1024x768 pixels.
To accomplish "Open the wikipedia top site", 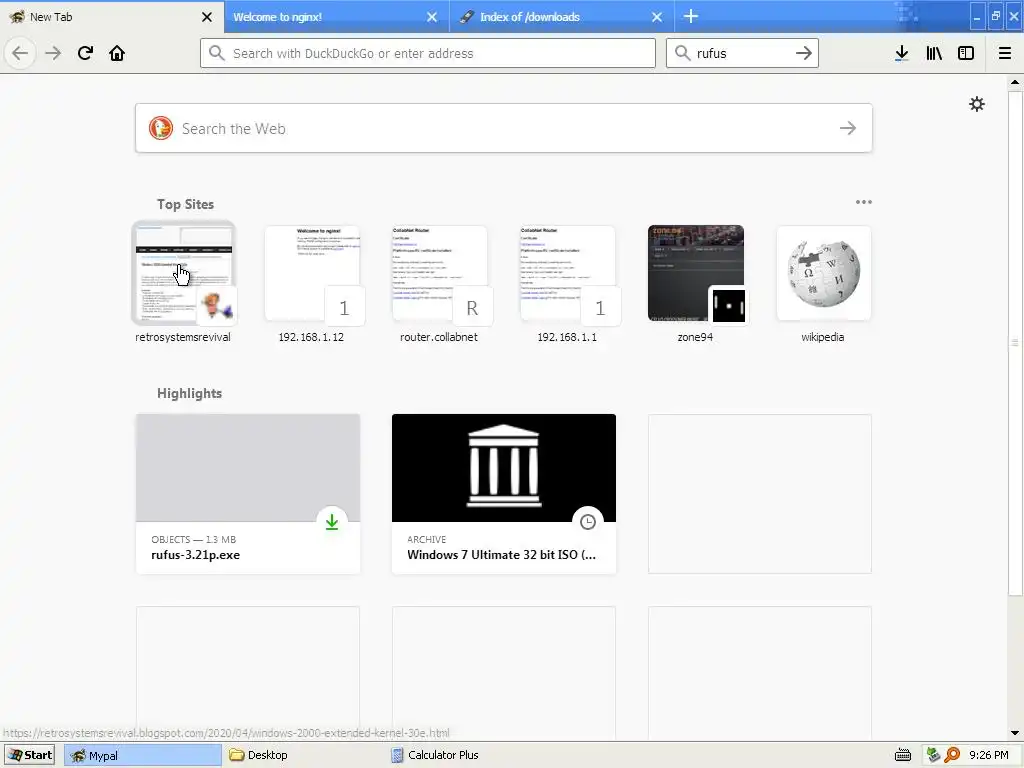I will (x=823, y=282).
